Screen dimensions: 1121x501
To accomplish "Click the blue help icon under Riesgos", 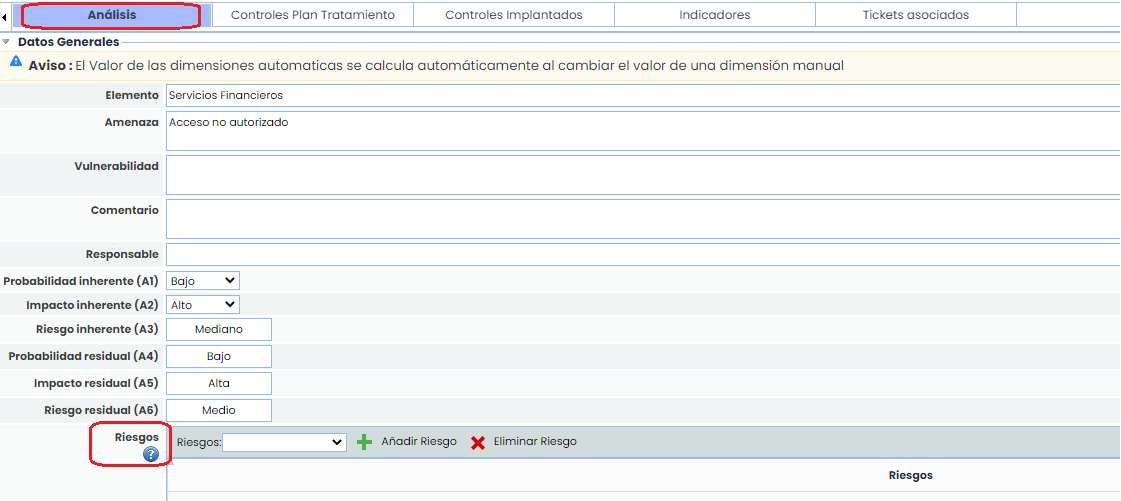I will coord(150,454).
